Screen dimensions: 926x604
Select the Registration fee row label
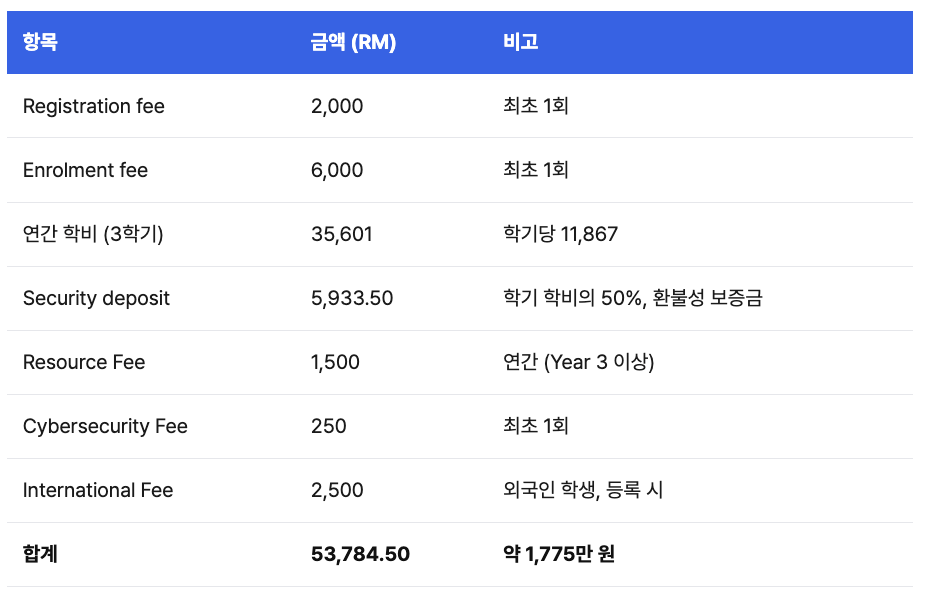coord(94,106)
